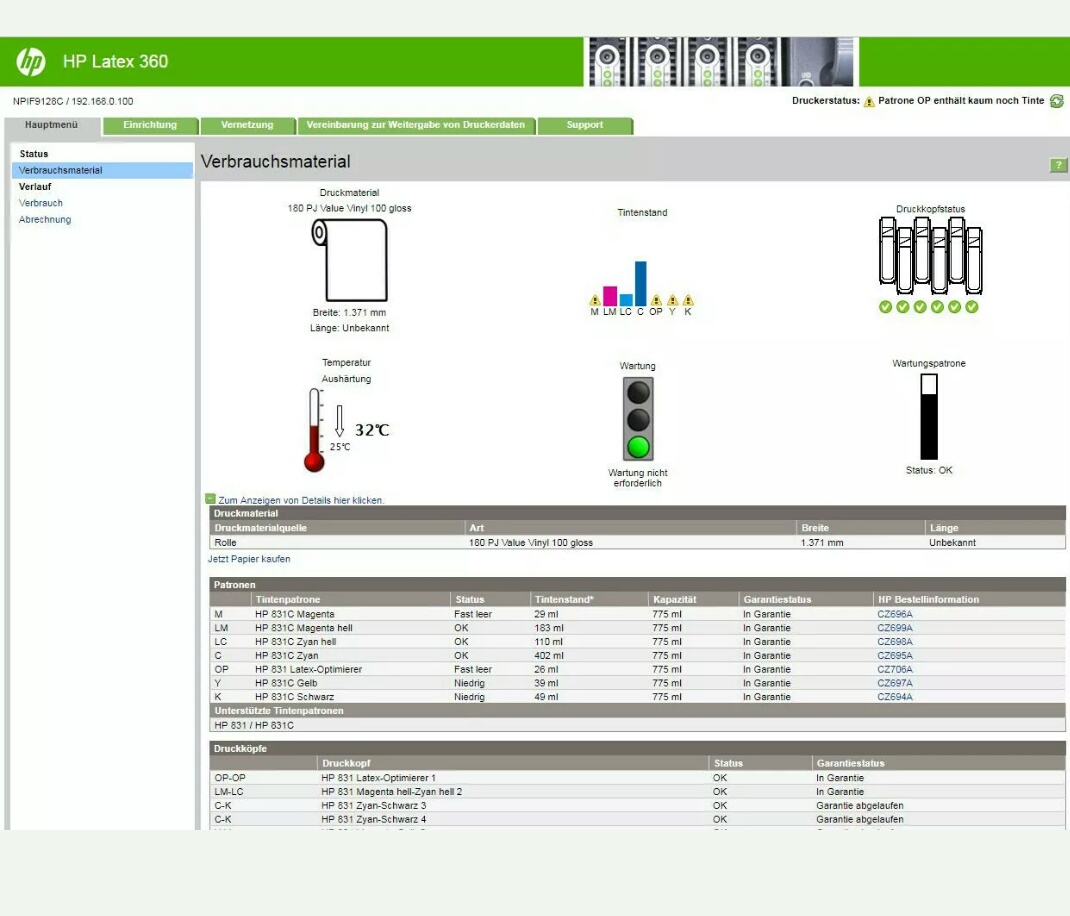Click 'Zum Anzeigen von Details hier klicken'
The height and width of the screenshot is (916, 1070).
point(301,500)
